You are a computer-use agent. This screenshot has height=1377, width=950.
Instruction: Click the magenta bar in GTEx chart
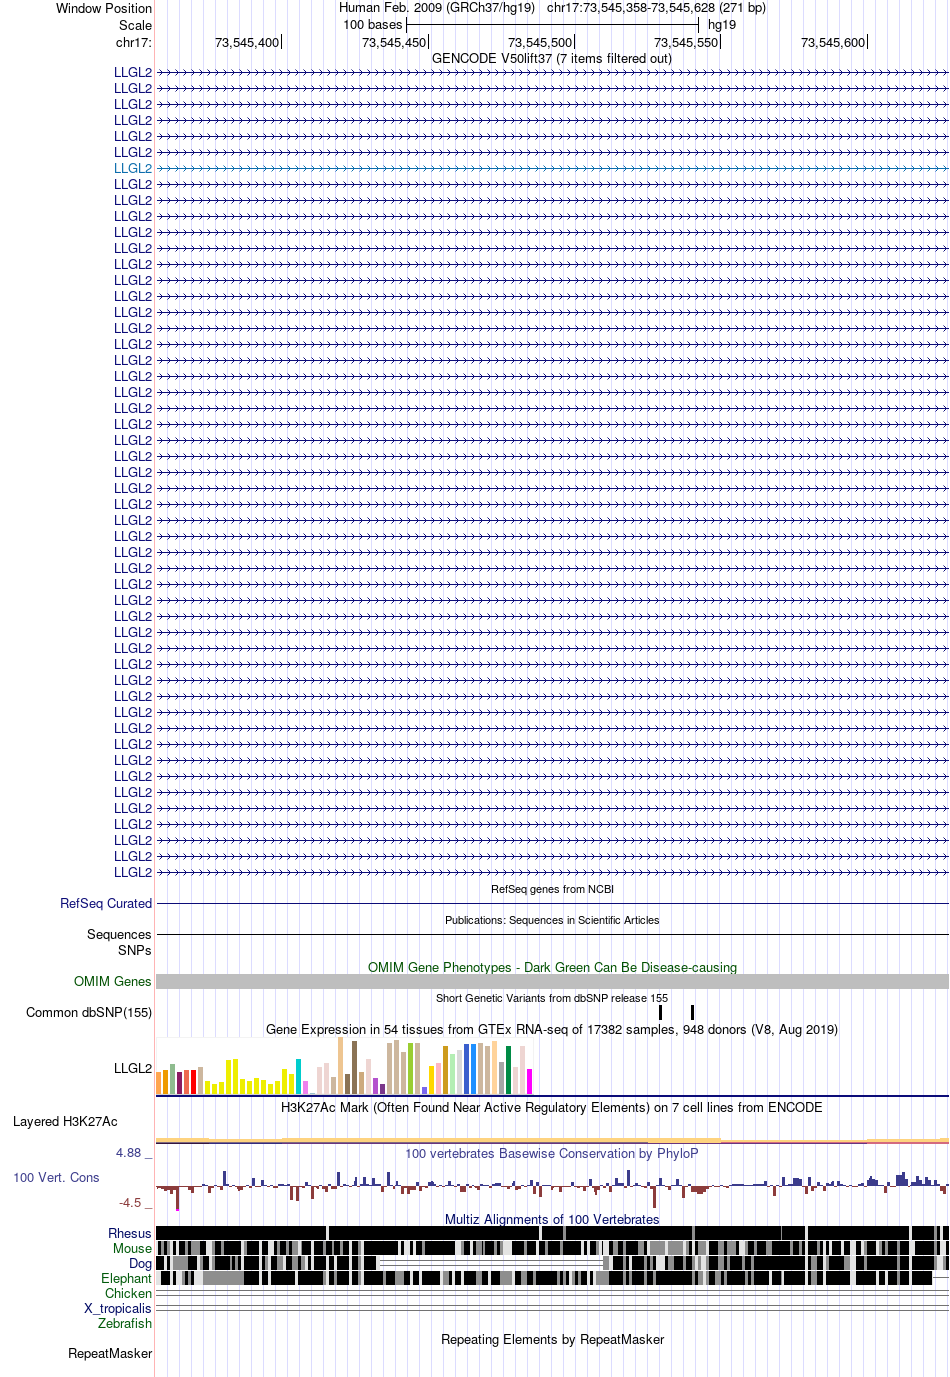click(x=529, y=1081)
